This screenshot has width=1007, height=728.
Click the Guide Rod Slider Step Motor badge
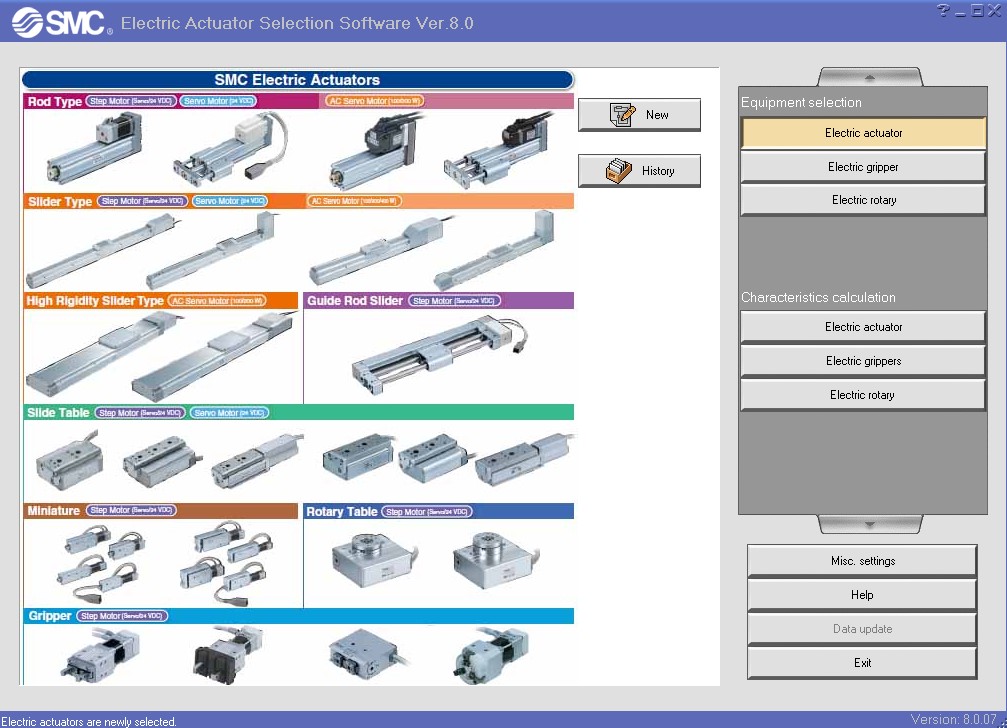pos(454,300)
